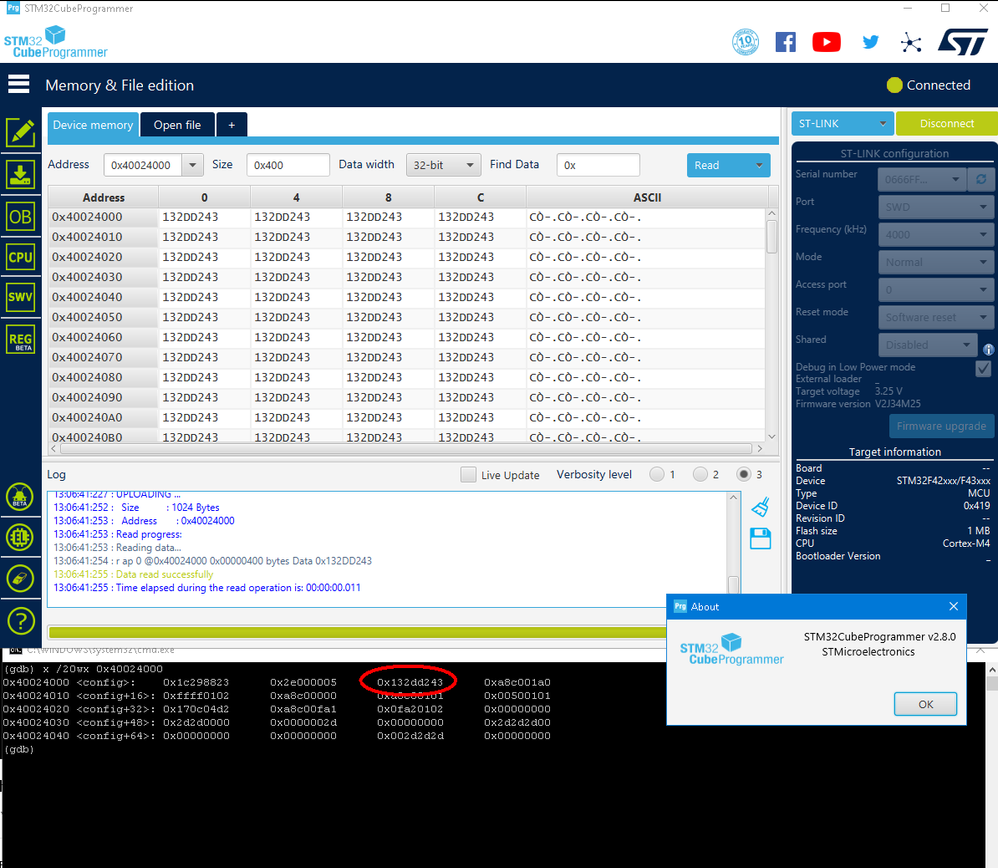Click OK in About dialog

[x=925, y=704]
